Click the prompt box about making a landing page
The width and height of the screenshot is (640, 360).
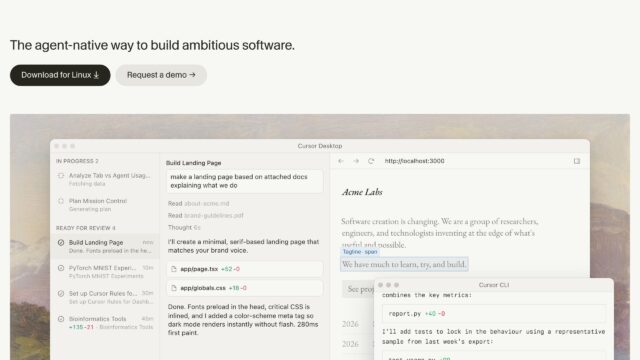coord(245,181)
